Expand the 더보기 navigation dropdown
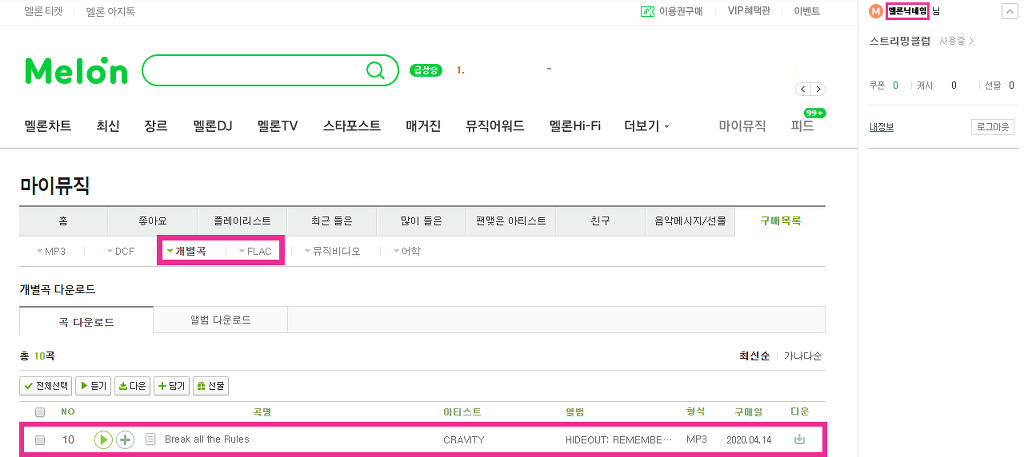This screenshot has width=1024, height=457. click(x=646, y=126)
